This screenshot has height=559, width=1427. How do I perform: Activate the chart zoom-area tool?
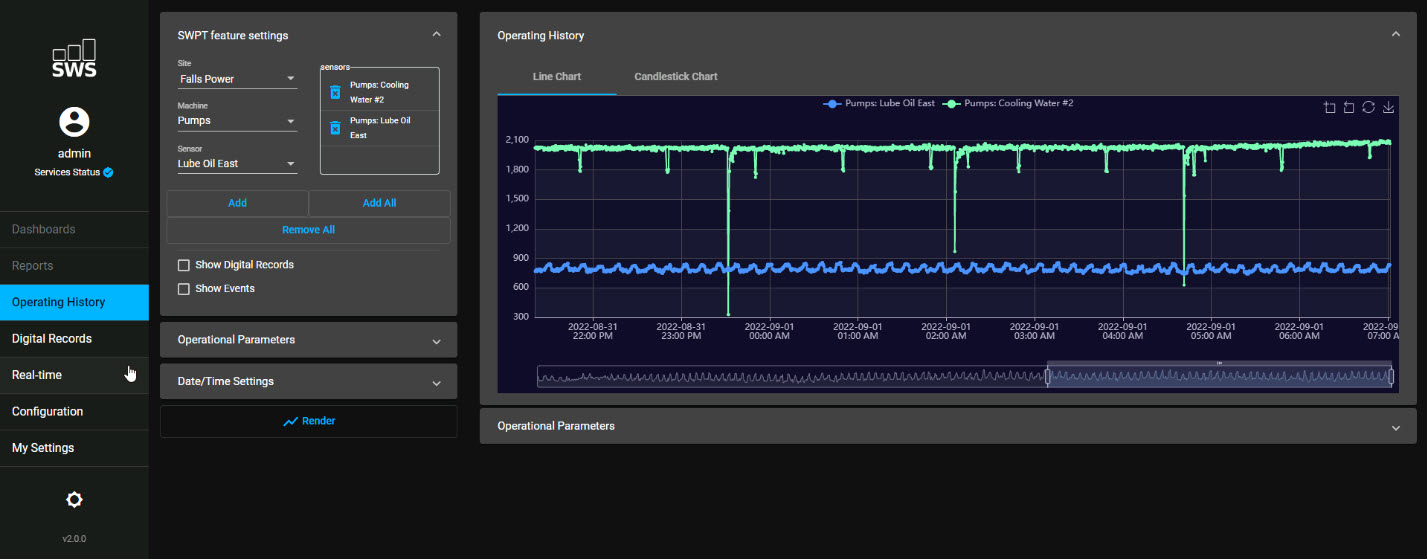coord(1329,108)
